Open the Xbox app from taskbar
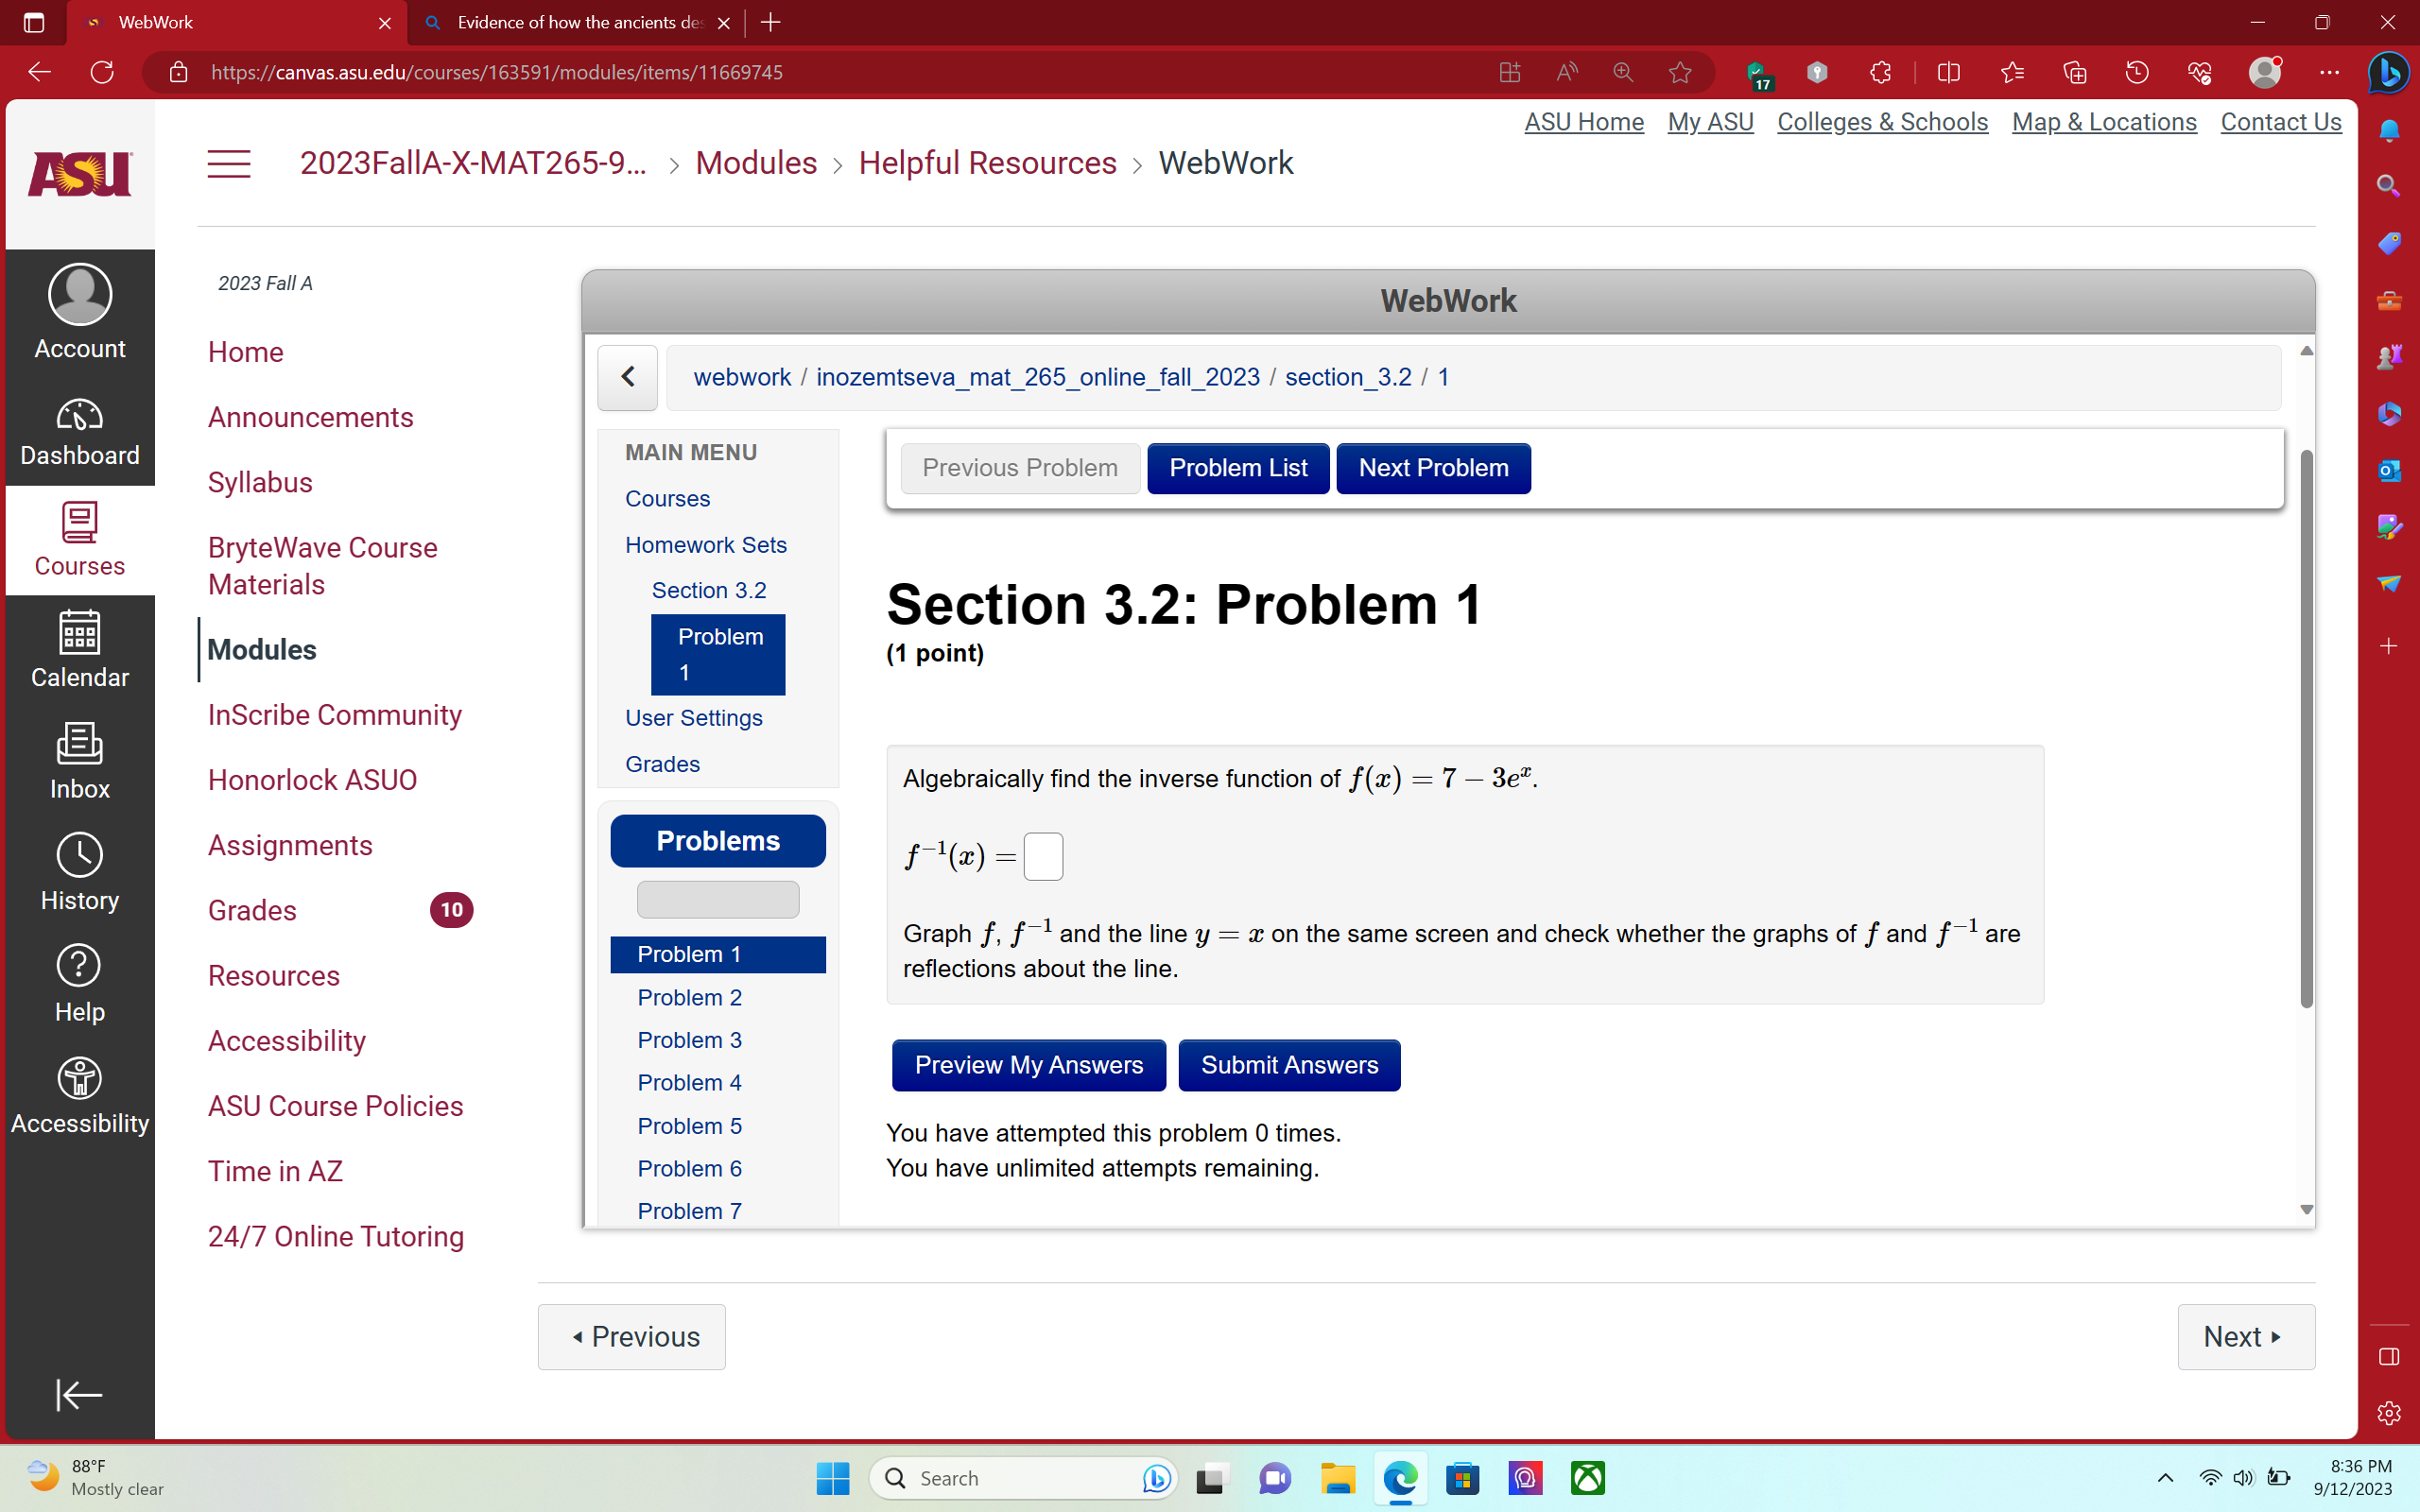2420x1512 pixels. [1587, 1478]
